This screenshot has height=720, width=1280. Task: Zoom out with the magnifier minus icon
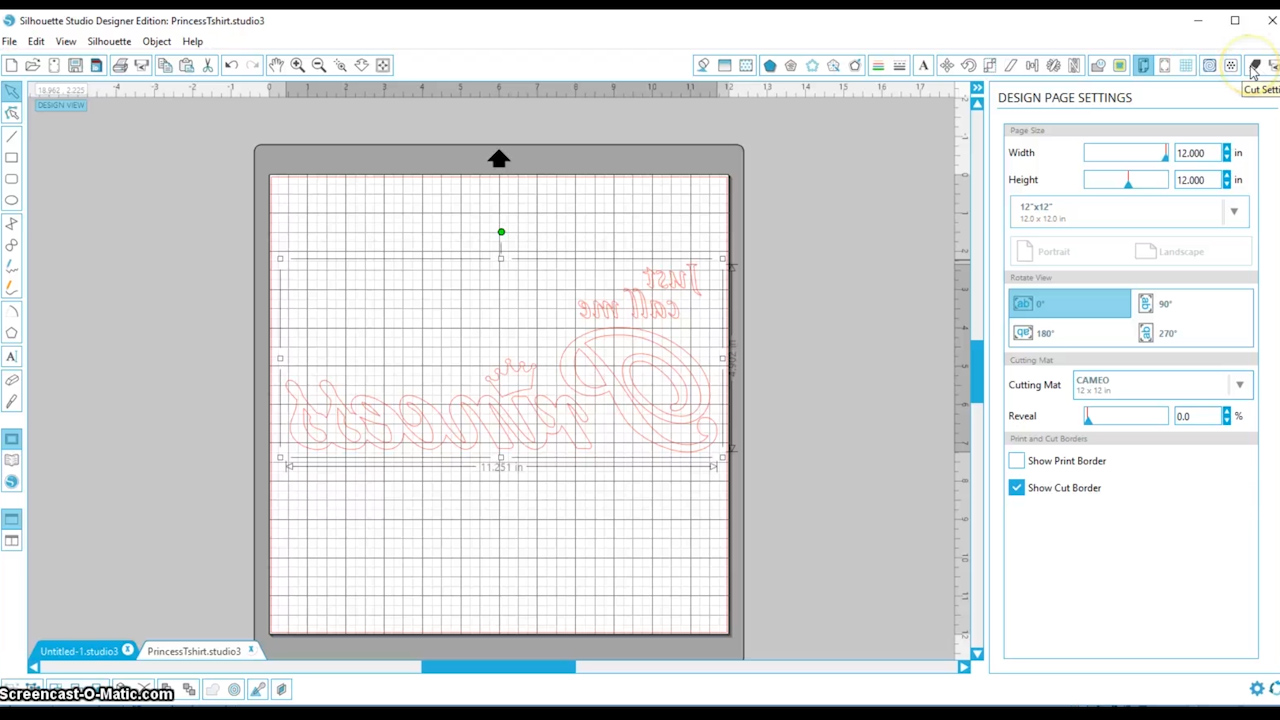point(319,65)
